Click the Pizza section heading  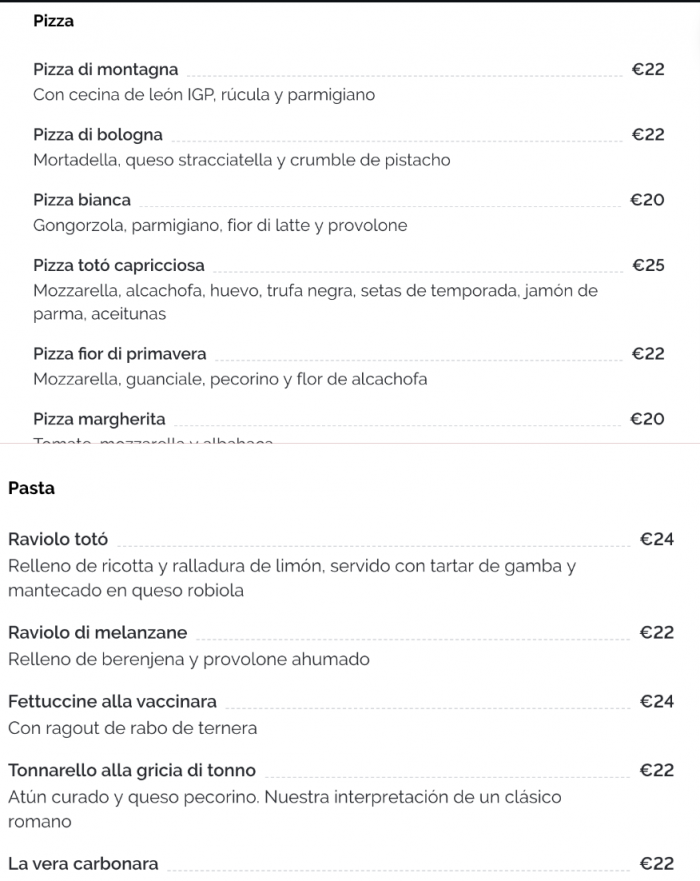(x=53, y=21)
